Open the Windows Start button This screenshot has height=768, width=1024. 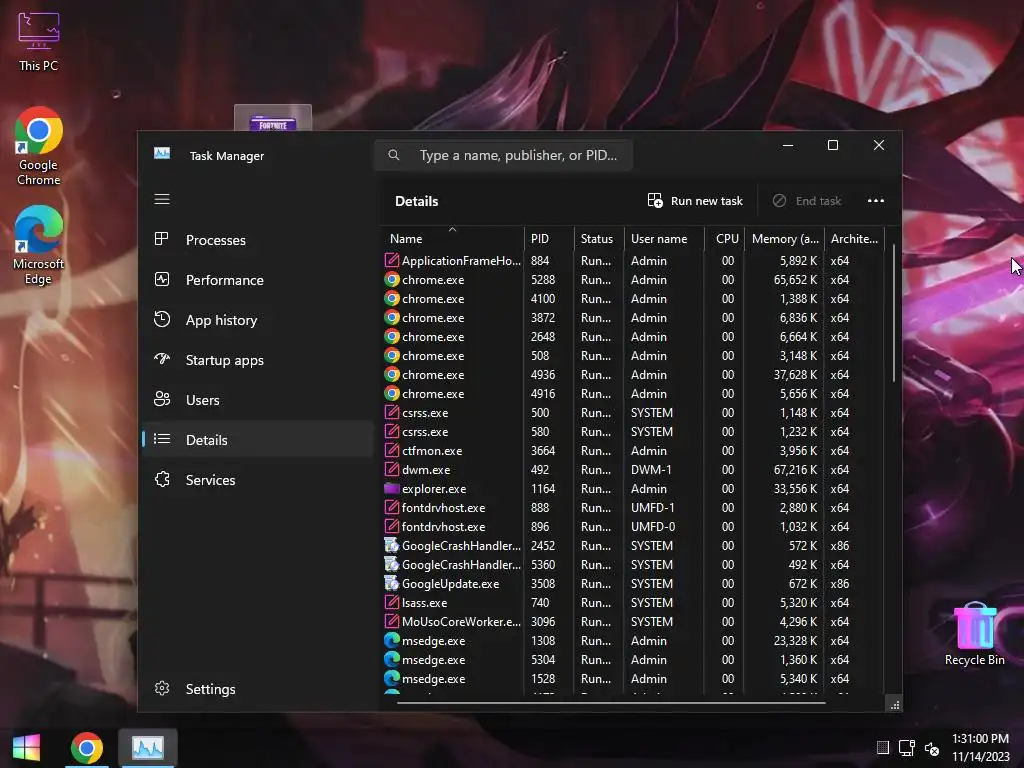[27, 747]
